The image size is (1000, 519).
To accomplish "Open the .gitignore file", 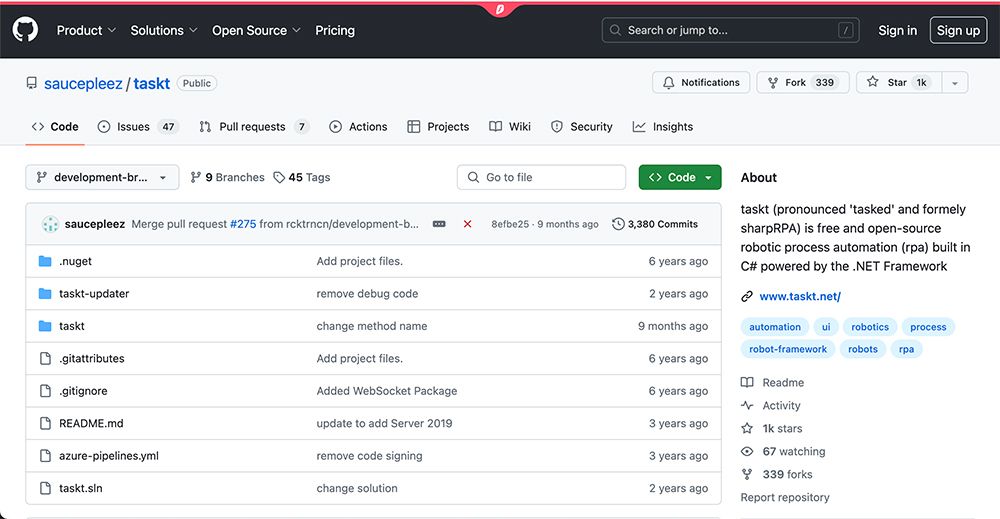I will coord(84,391).
